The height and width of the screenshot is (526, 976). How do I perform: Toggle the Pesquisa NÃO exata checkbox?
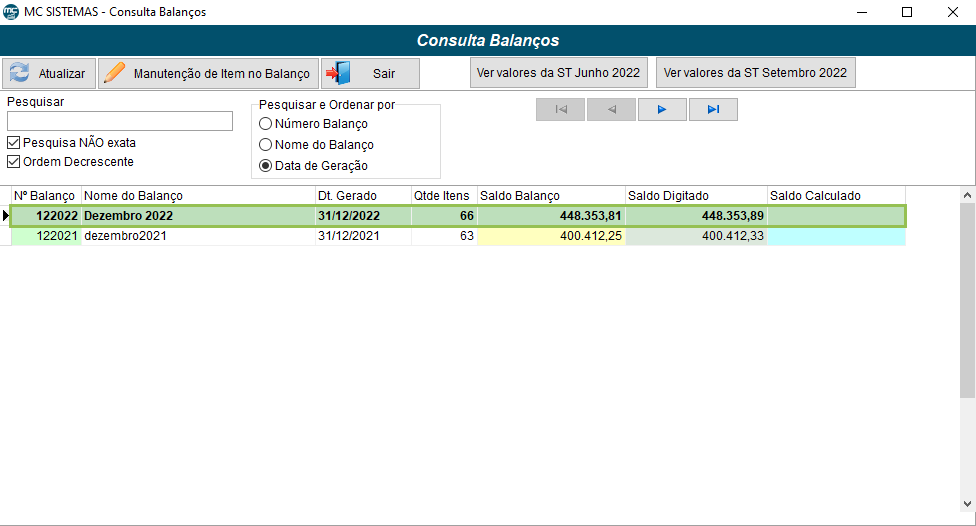[14, 143]
